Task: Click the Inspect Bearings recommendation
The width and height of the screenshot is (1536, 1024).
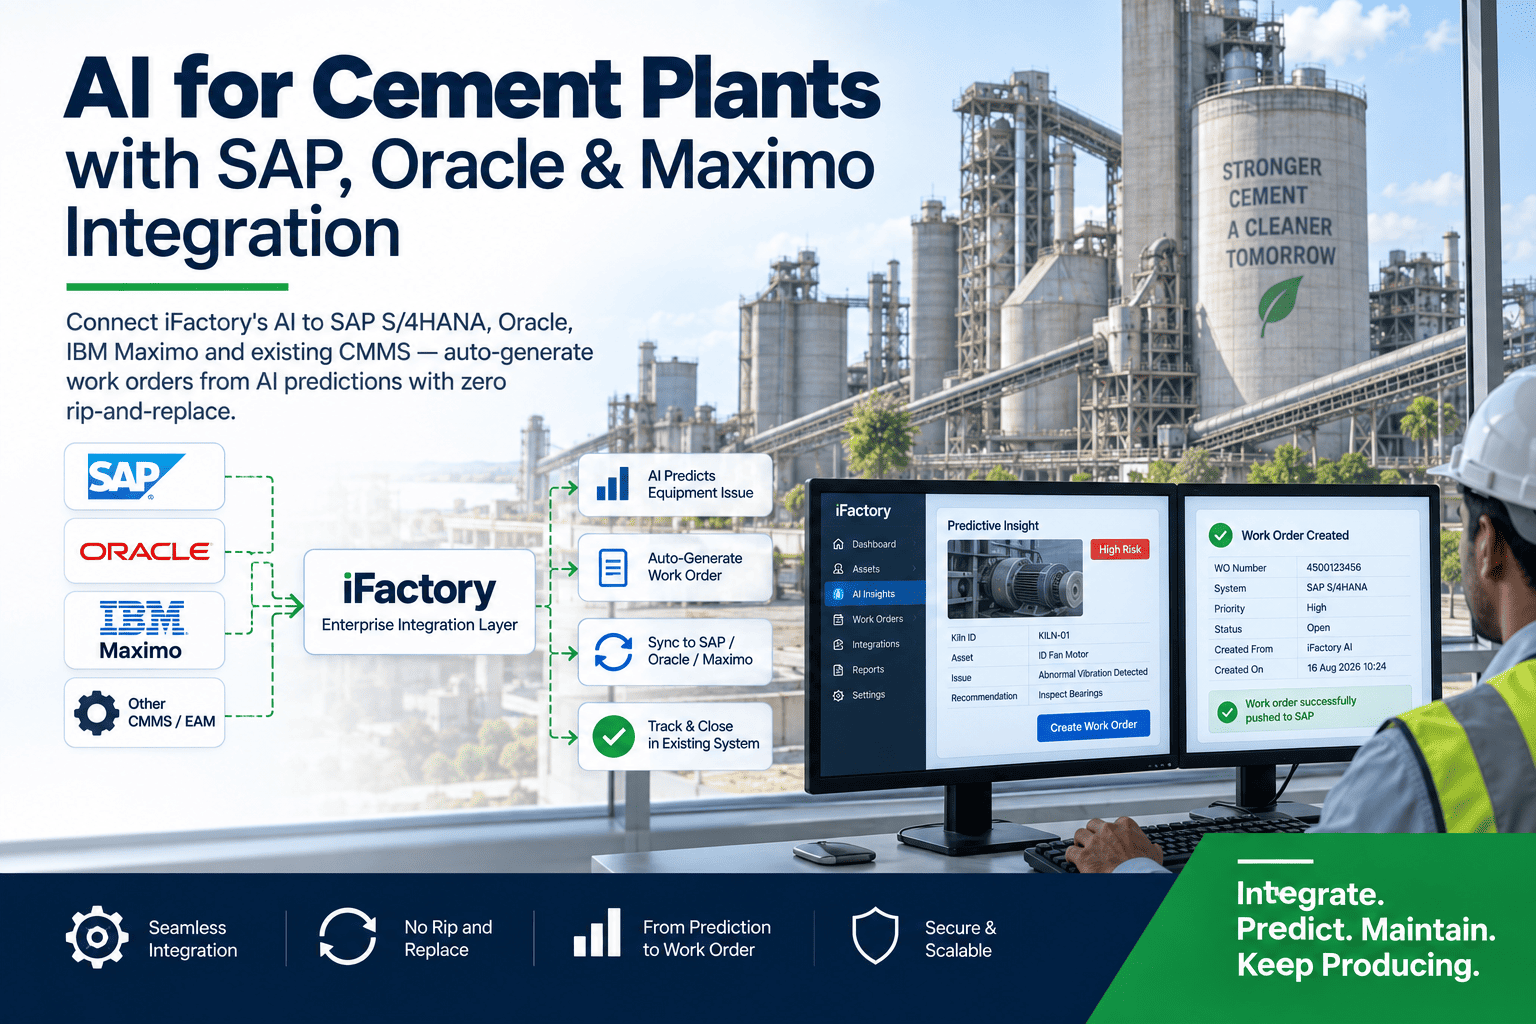Action: pos(1070,694)
